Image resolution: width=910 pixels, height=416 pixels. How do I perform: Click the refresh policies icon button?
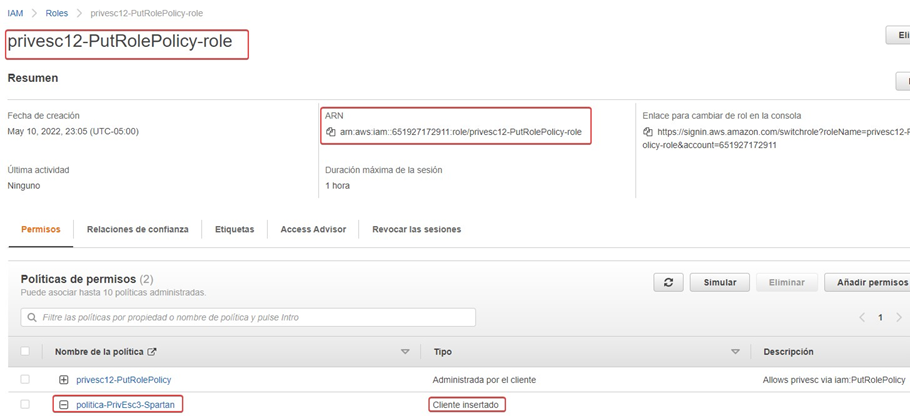tap(668, 283)
